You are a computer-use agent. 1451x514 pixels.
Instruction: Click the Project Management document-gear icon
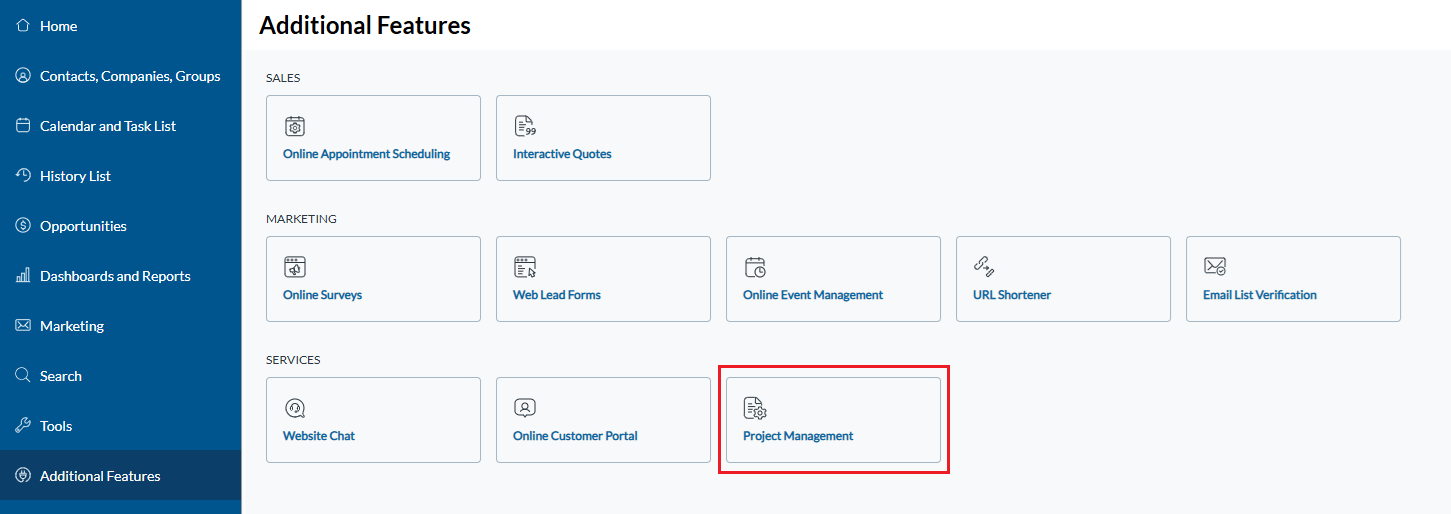(755, 408)
